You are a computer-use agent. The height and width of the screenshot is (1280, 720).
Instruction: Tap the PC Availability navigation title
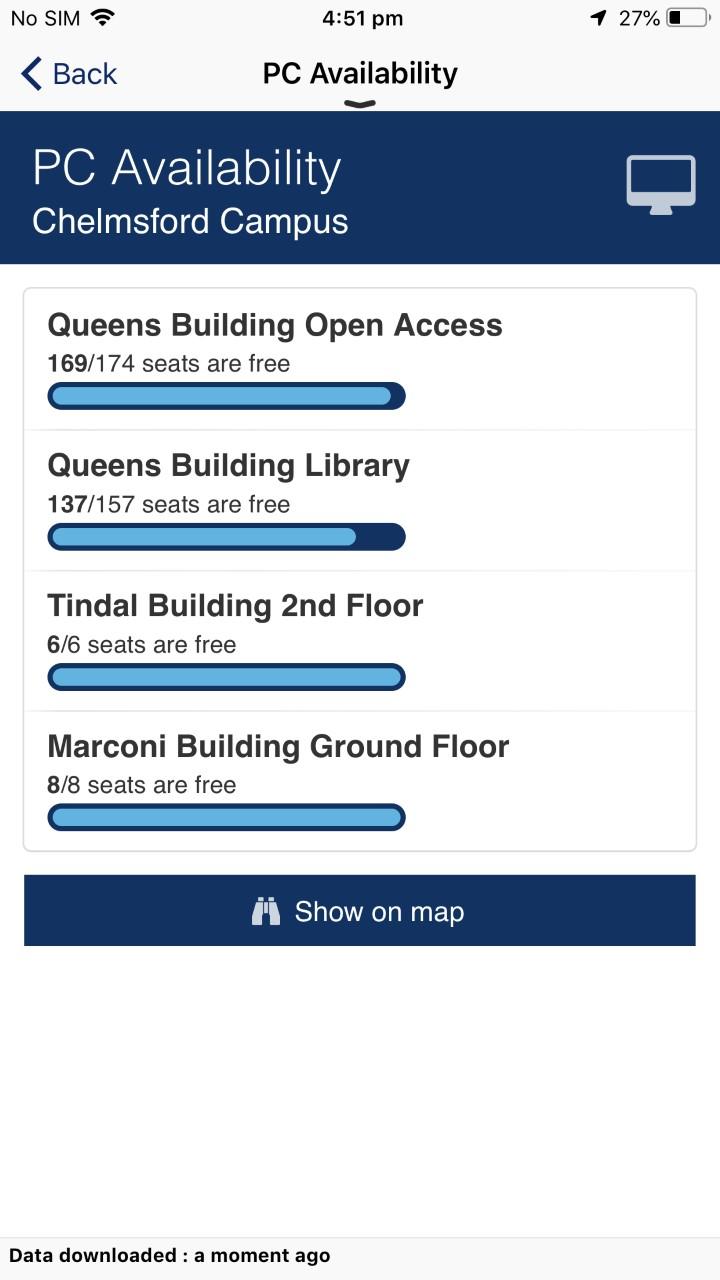[x=360, y=73]
